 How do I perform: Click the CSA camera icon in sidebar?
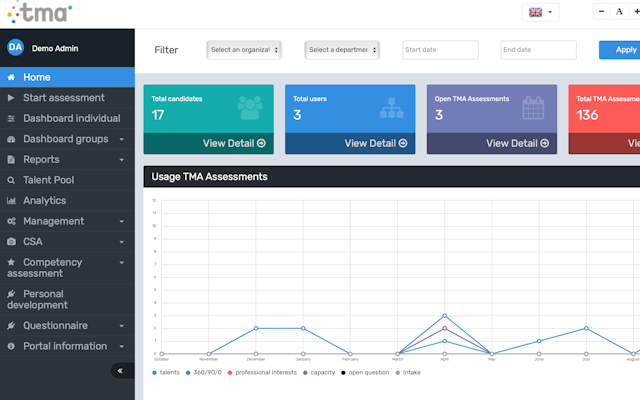coord(11,242)
